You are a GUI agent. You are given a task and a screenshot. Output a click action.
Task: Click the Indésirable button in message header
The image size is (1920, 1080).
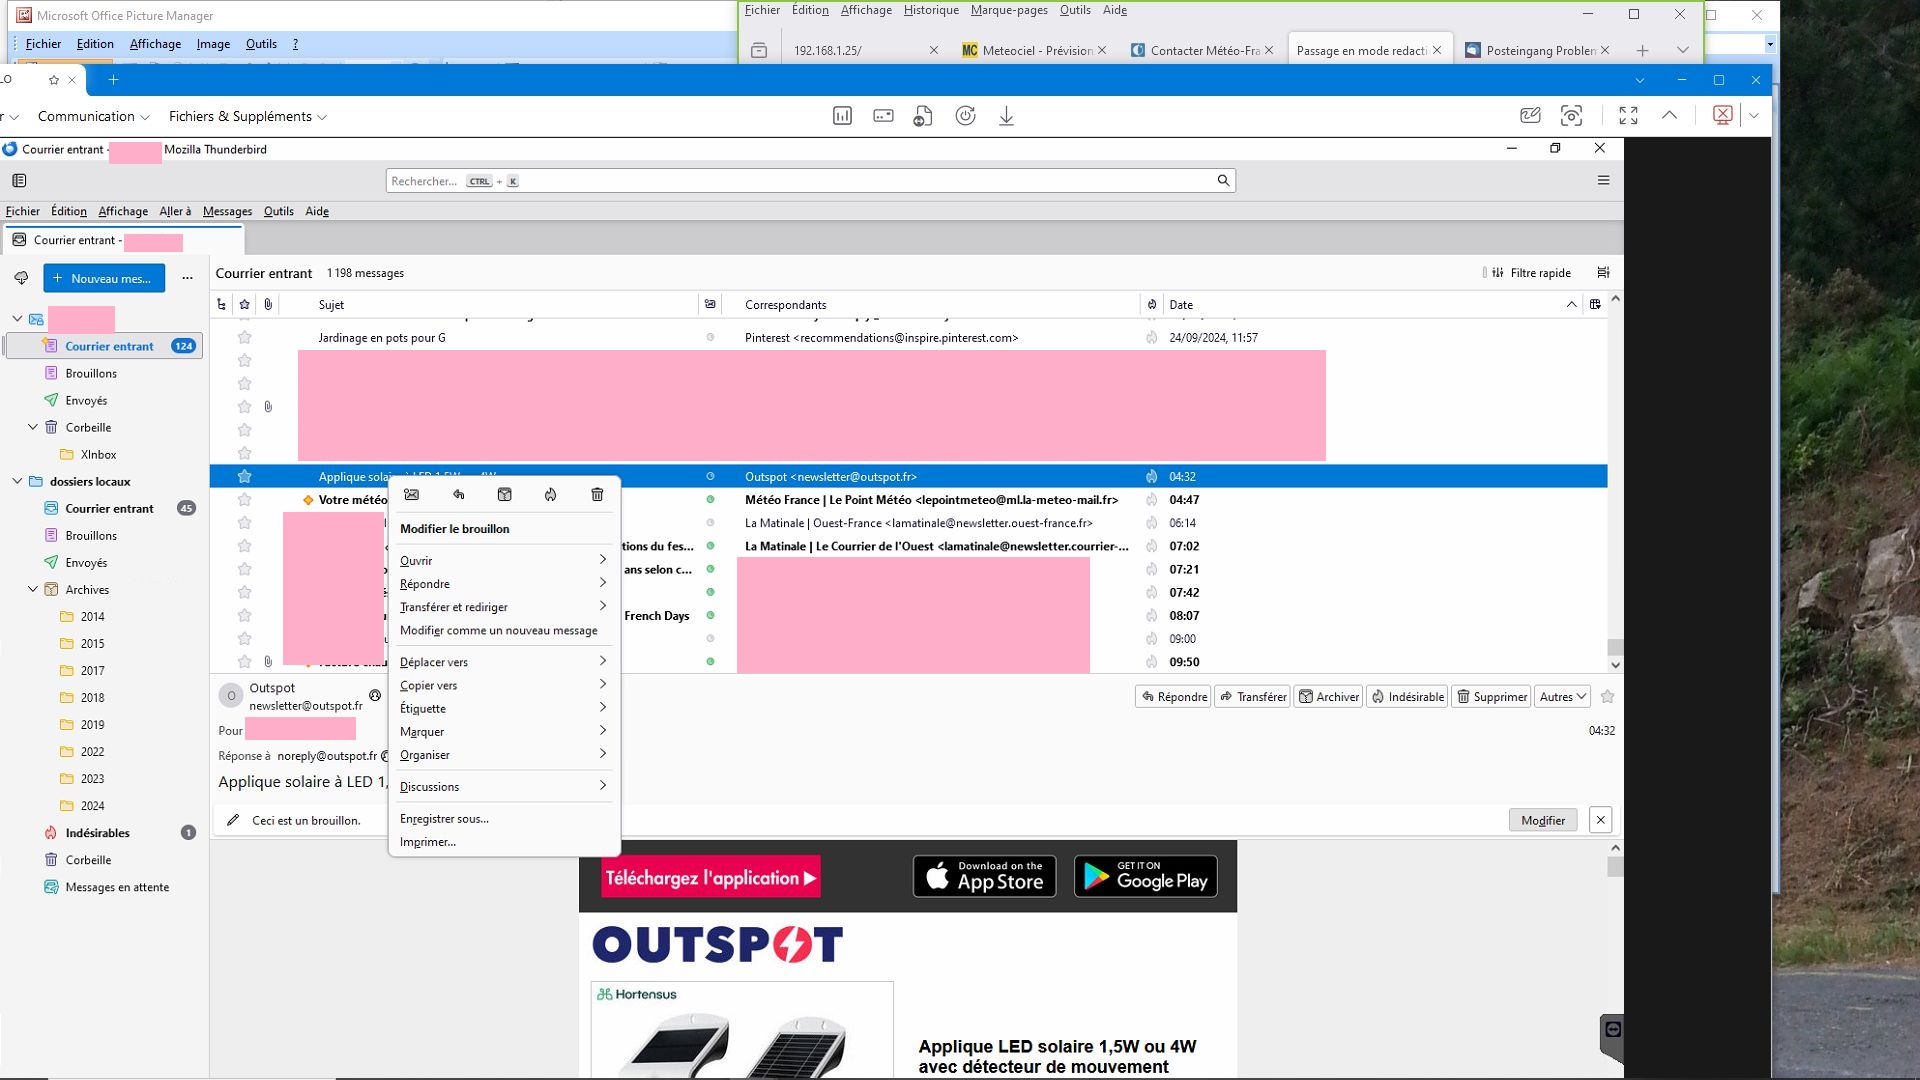pyautogui.click(x=1406, y=697)
